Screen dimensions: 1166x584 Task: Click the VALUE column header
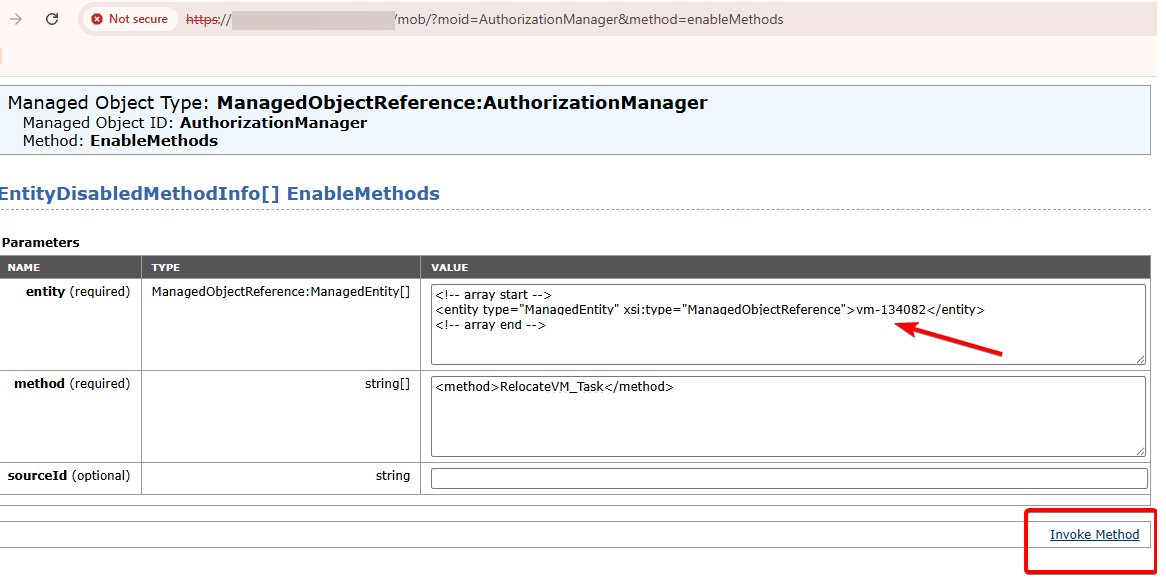tap(449, 268)
